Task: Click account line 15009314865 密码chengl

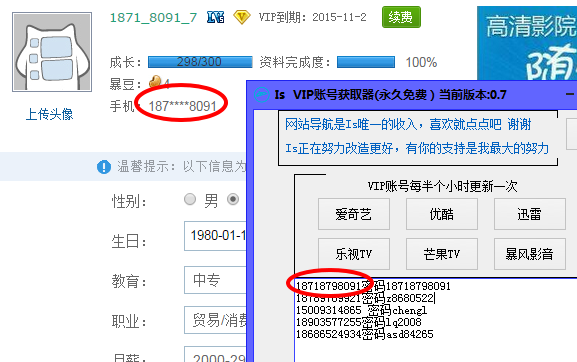Action: [361, 310]
